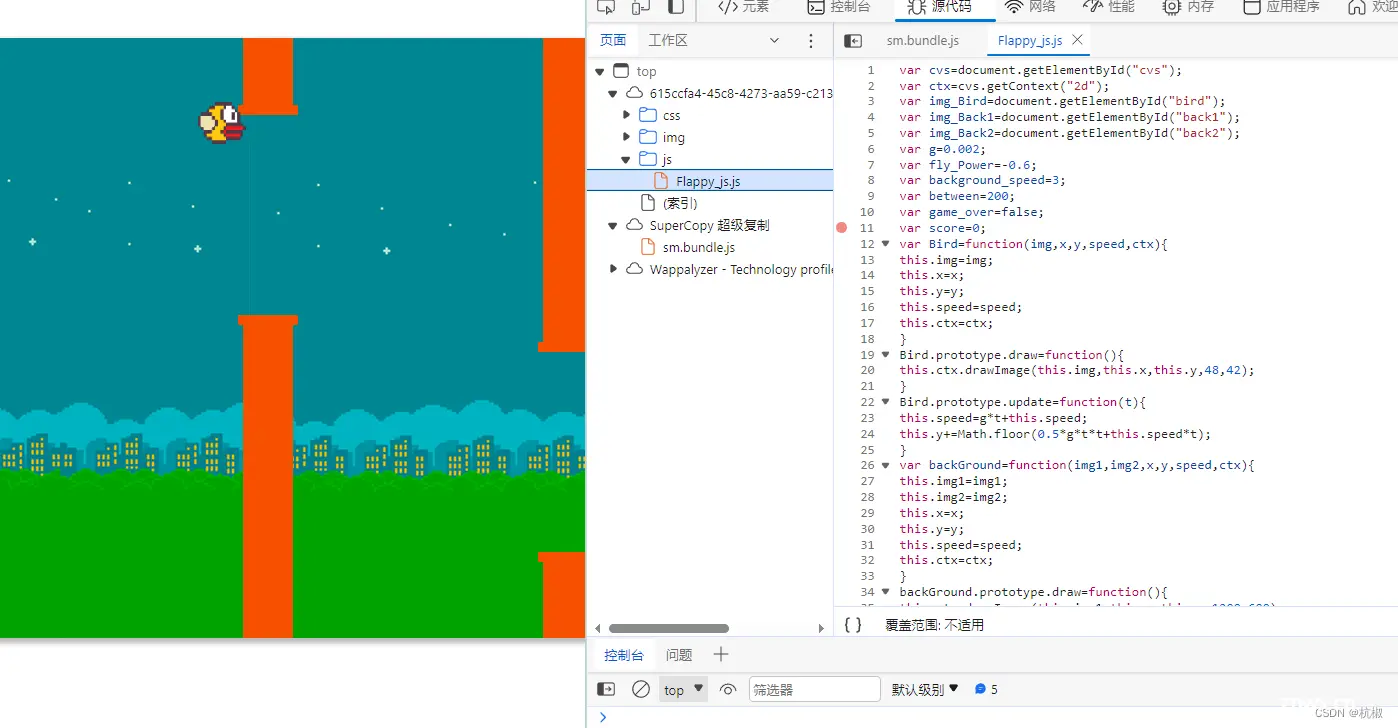Expand more navigator tabs chevron

pos(774,41)
